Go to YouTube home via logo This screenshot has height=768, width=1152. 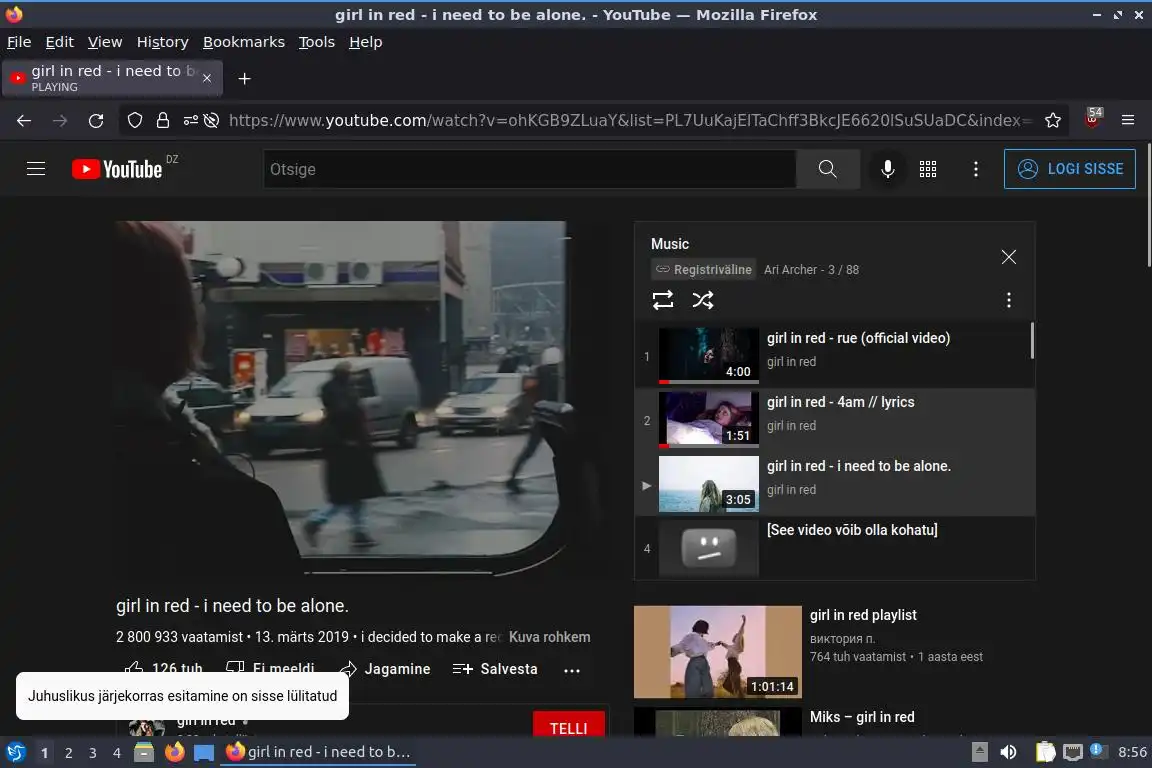[117, 169]
